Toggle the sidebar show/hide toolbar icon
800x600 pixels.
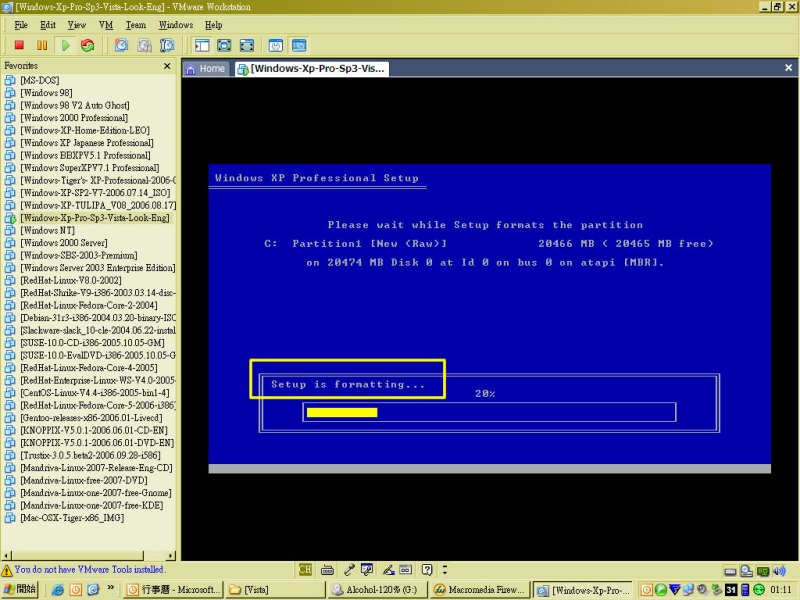(202, 45)
